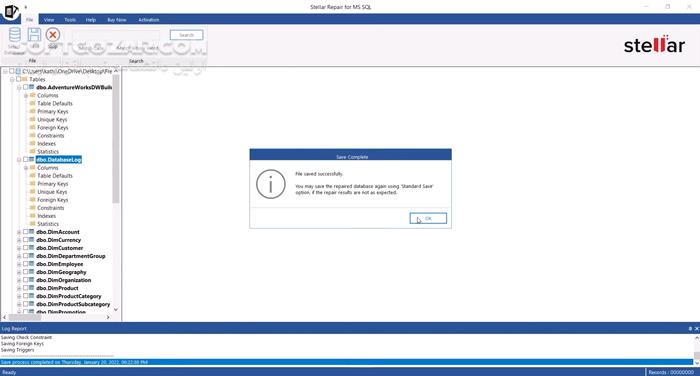Screen dimensions: 700x376
Task: Click folder icon of Statistics under dbo.DatabaseLog
Action: tap(33, 224)
